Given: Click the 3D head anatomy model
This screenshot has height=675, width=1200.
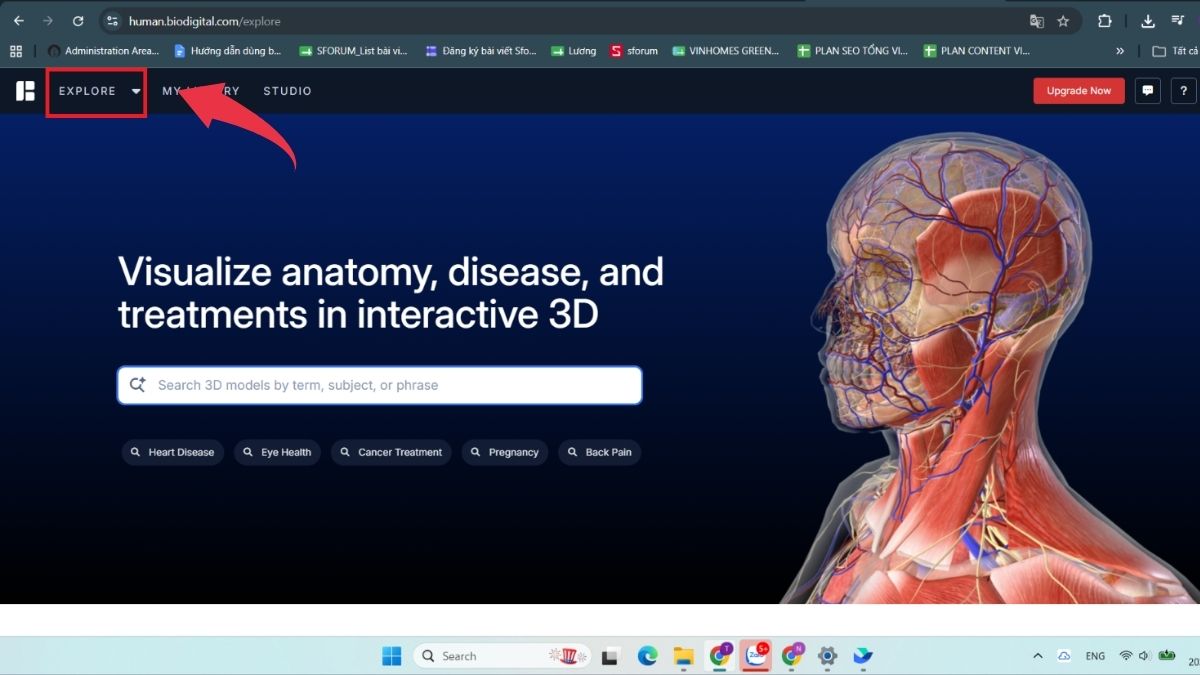Looking at the screenshot, I should [960, 370].
